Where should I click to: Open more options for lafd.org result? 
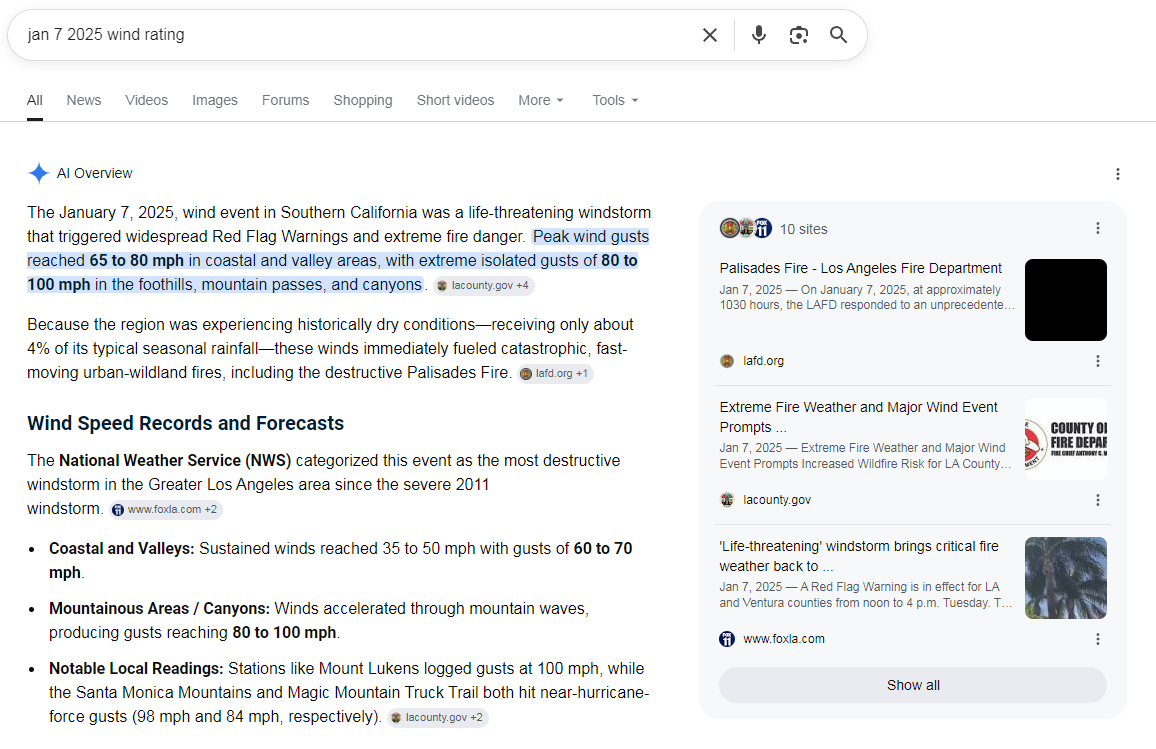(1098, 360)
